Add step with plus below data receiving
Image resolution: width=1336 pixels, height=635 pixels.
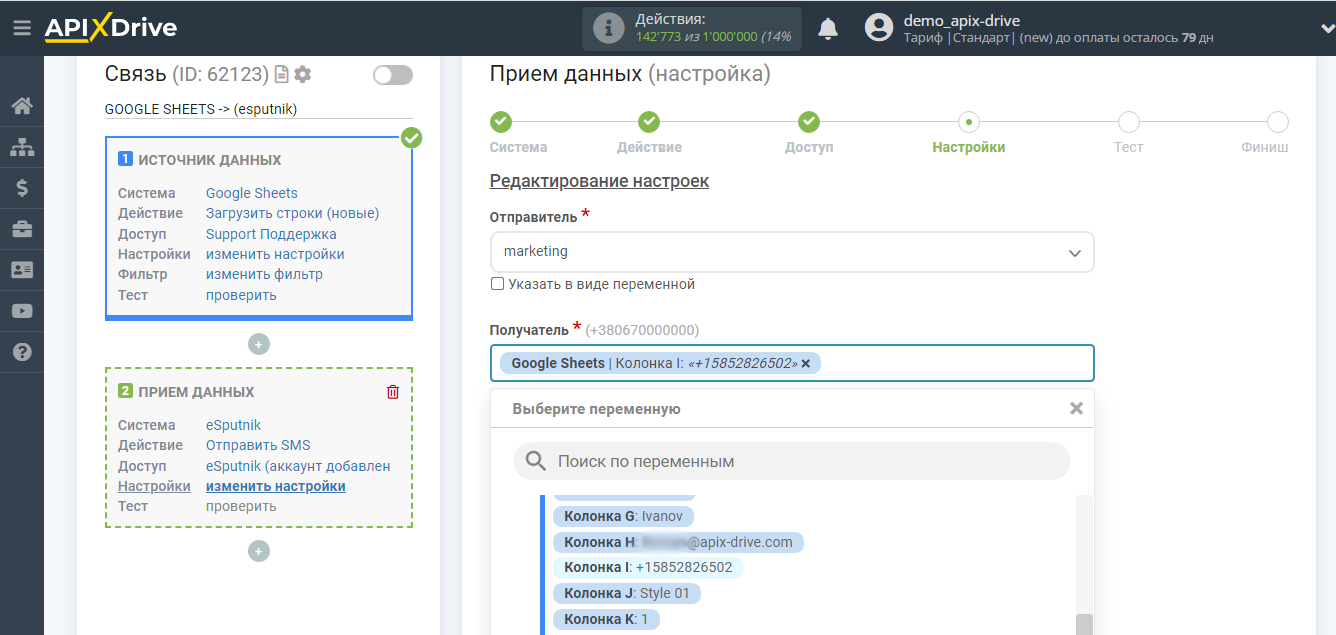point(259,551)
